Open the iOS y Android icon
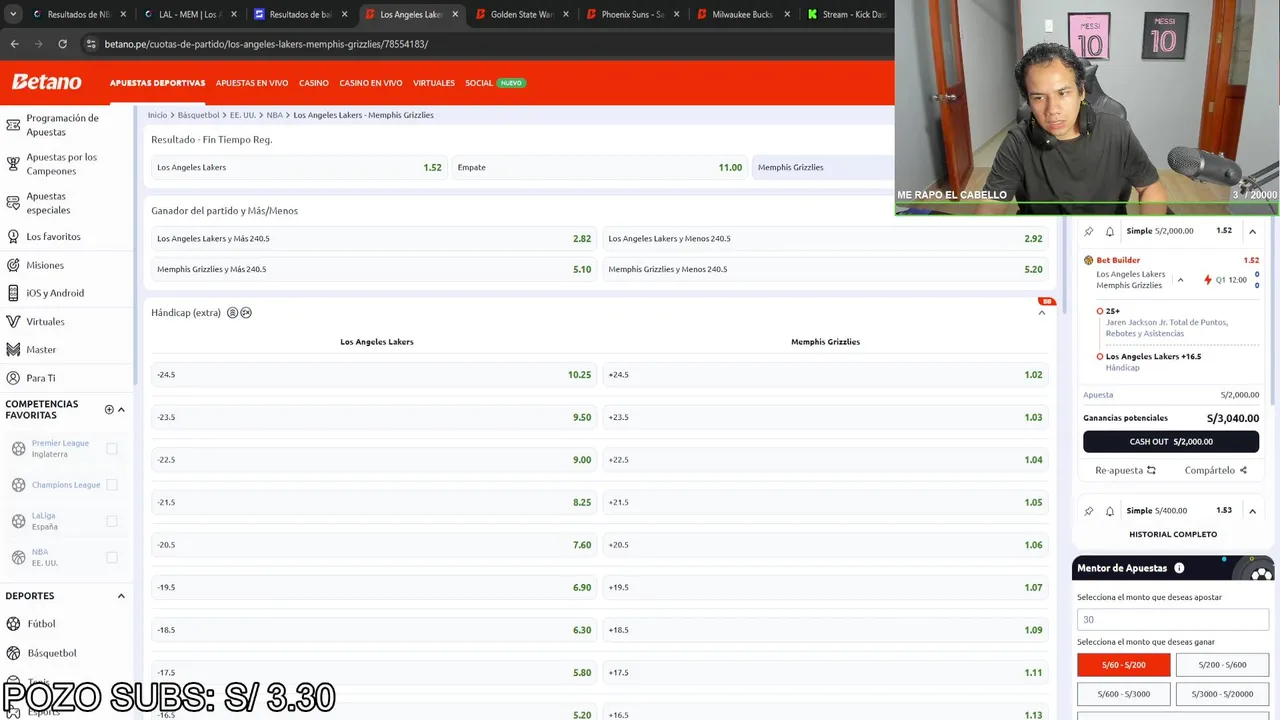 click(x=13, y=293)
